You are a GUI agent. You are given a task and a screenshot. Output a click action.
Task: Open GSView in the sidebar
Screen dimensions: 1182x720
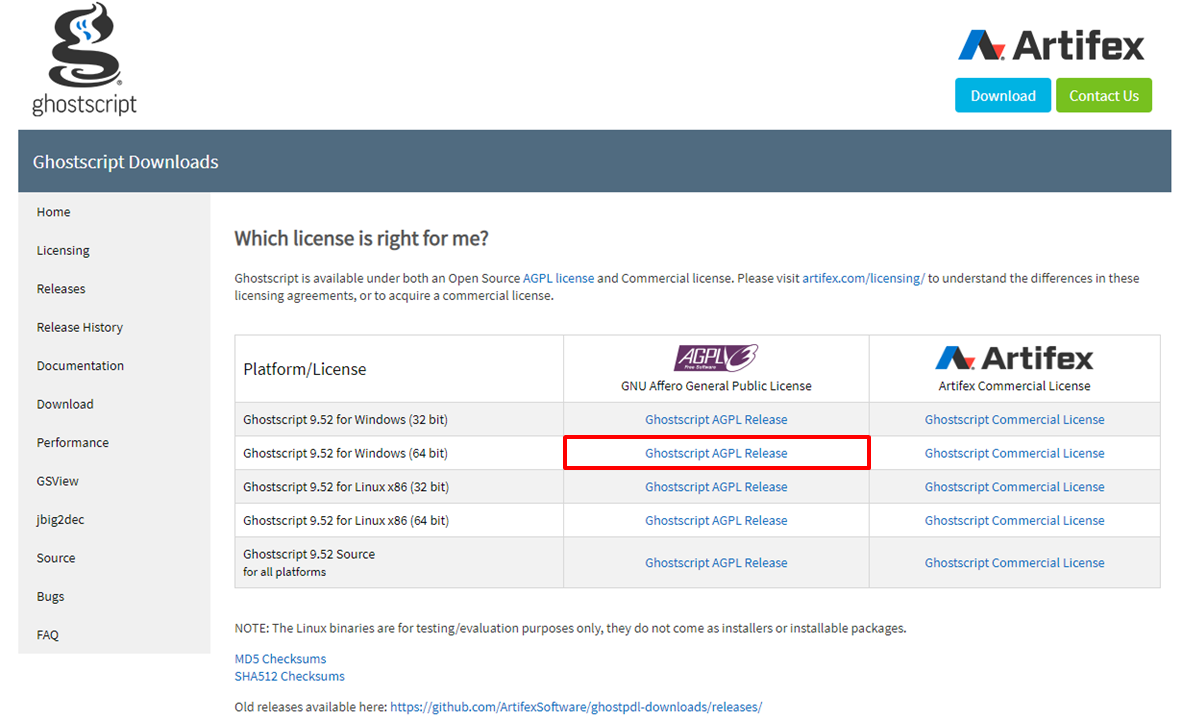(57, 481)
